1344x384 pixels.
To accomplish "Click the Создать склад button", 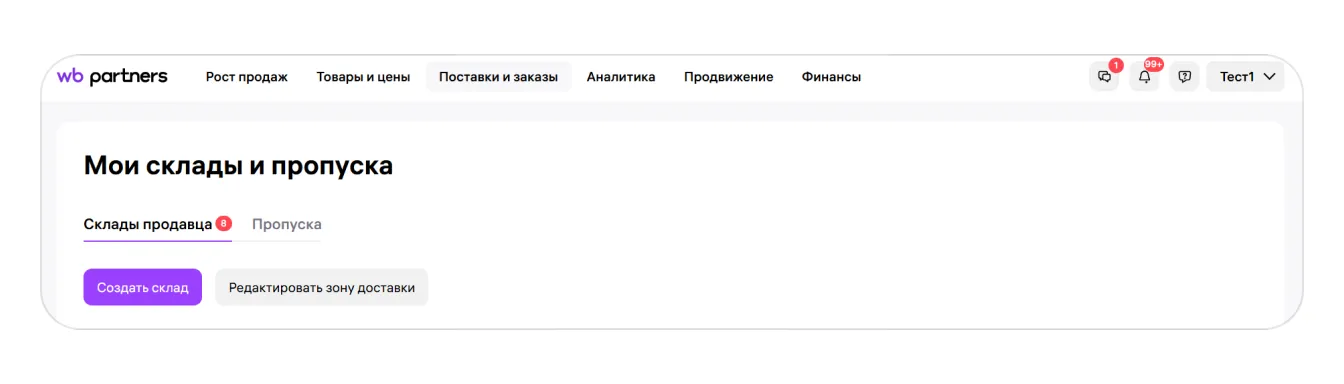I will (x=142, y=287).
